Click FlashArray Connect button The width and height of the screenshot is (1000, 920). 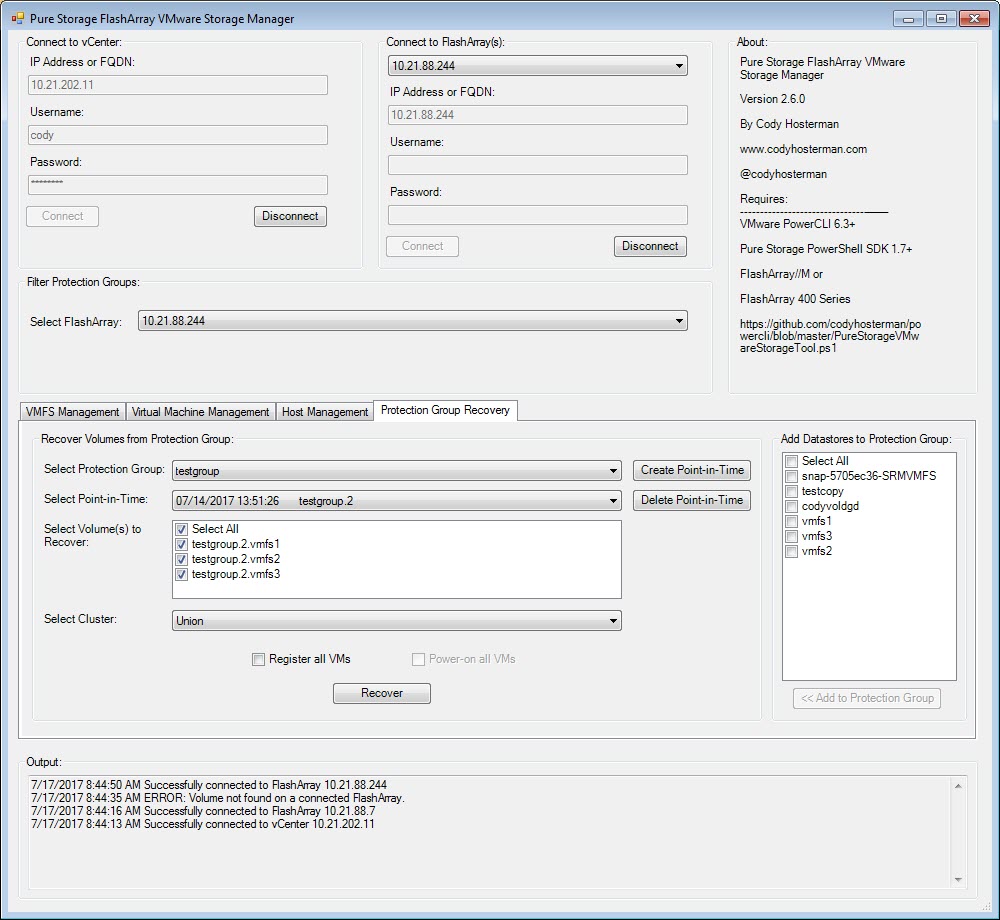point(422,246)
